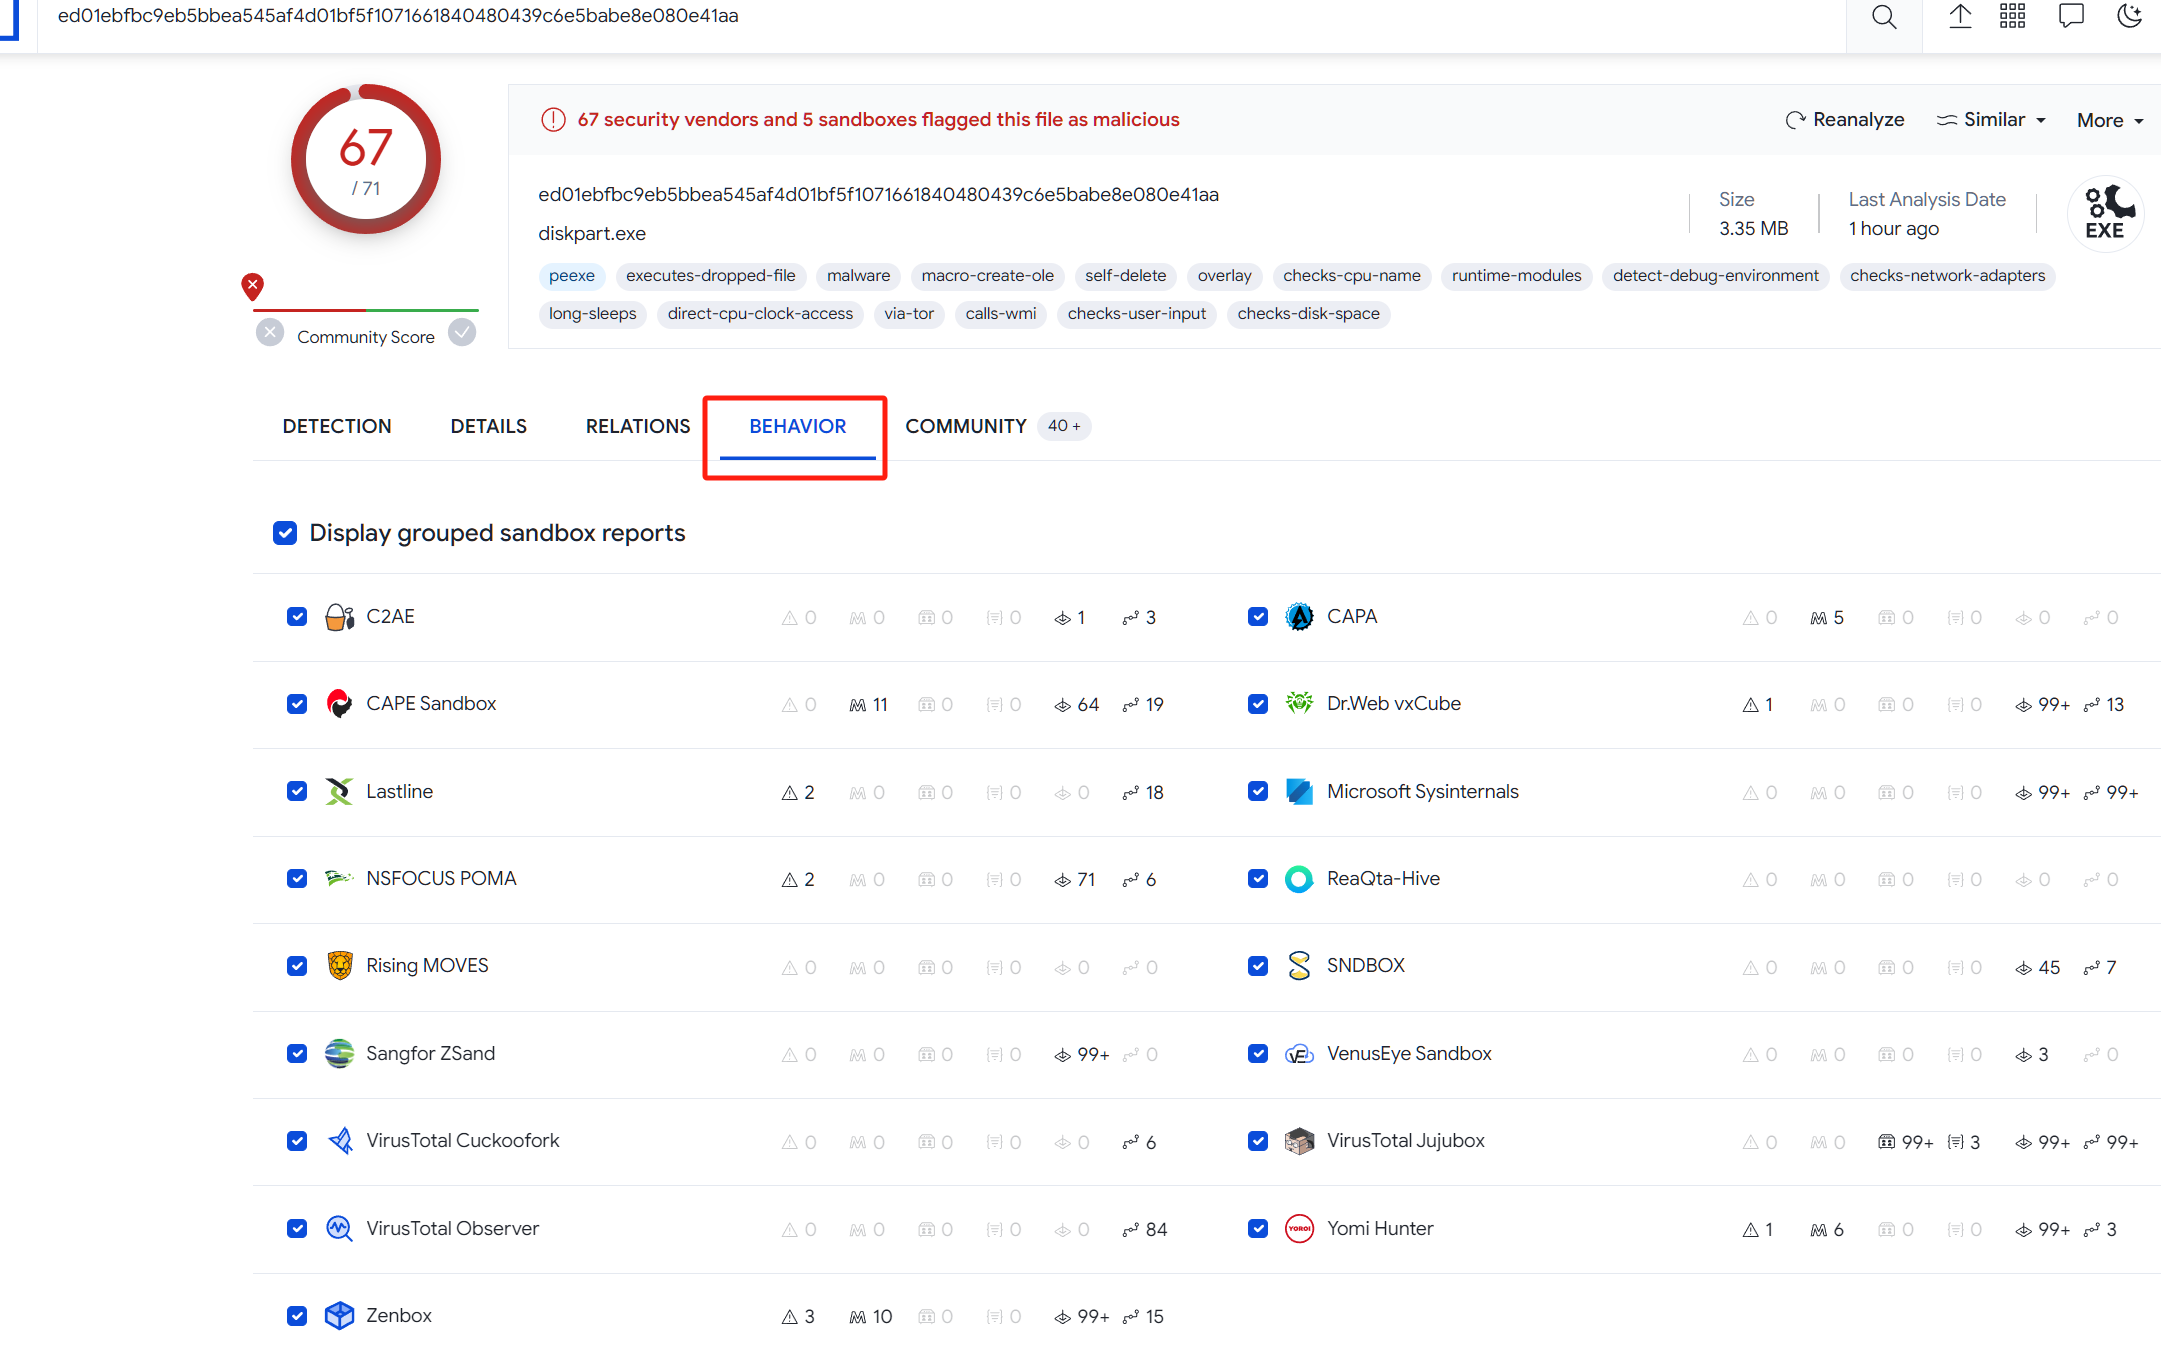This screenshot has height=1353, width=2161.
Task: Click the diskpart.exe file name
Action: 592,234
